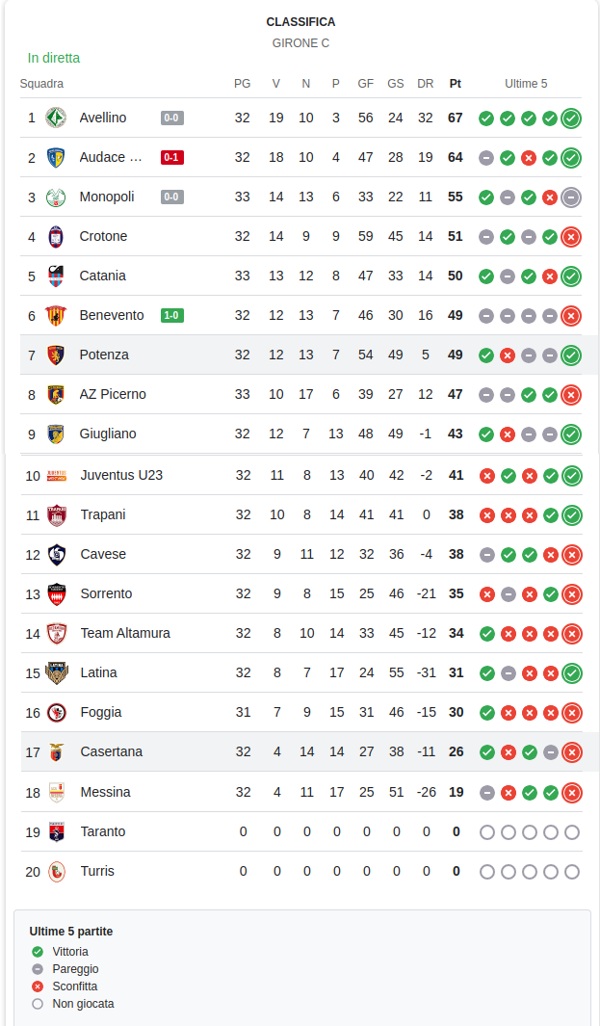This screenshot has width=600, height=1026.
Task: Click the Catania club logo
Action: click(x=56, y=275)
